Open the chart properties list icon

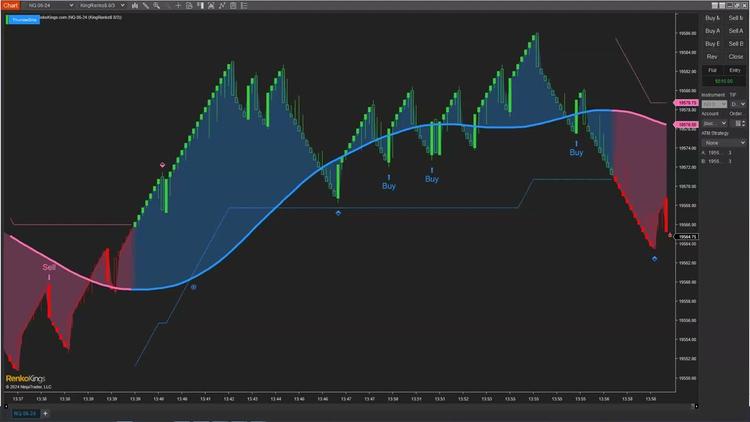pyautogui.click(x=244, y=5)
